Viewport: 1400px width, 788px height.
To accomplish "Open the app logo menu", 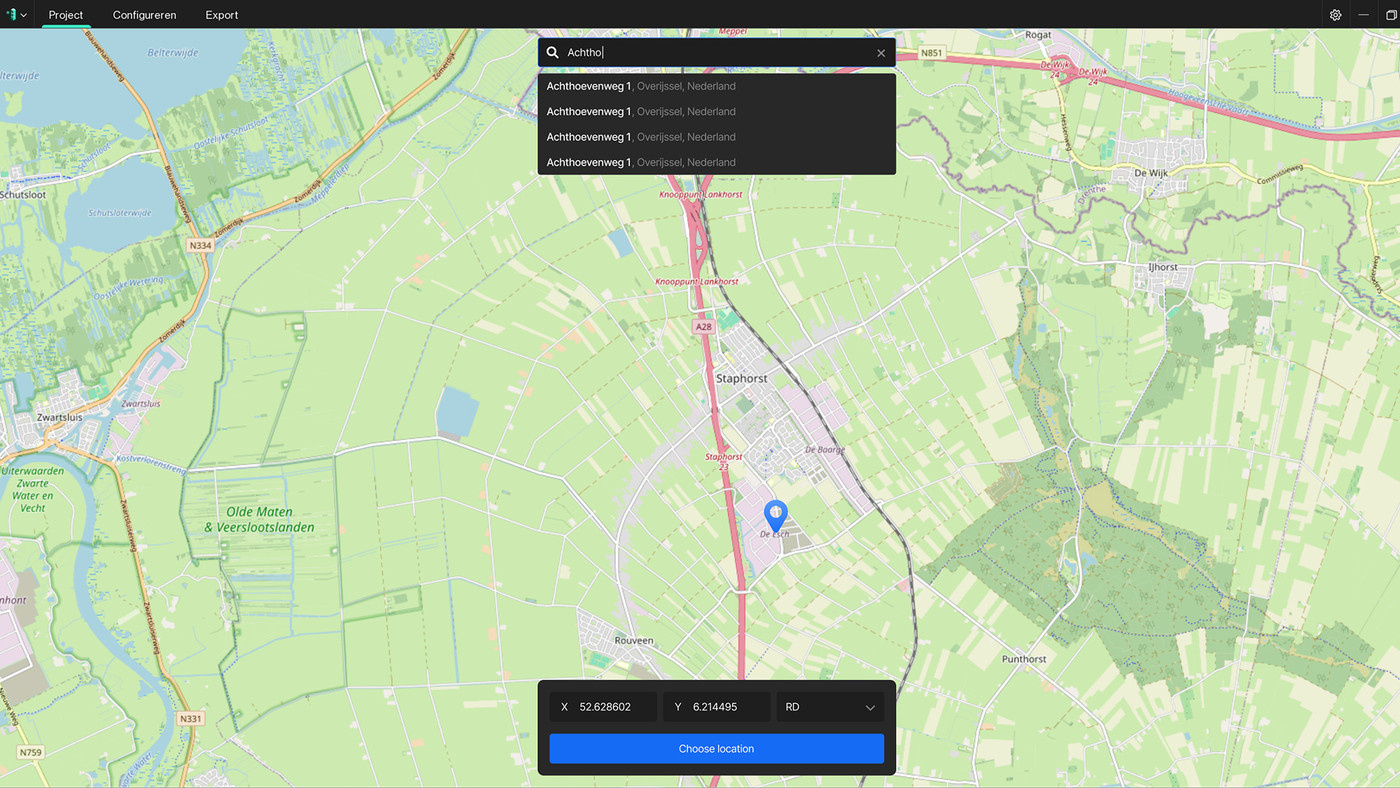I will point(16,15).
